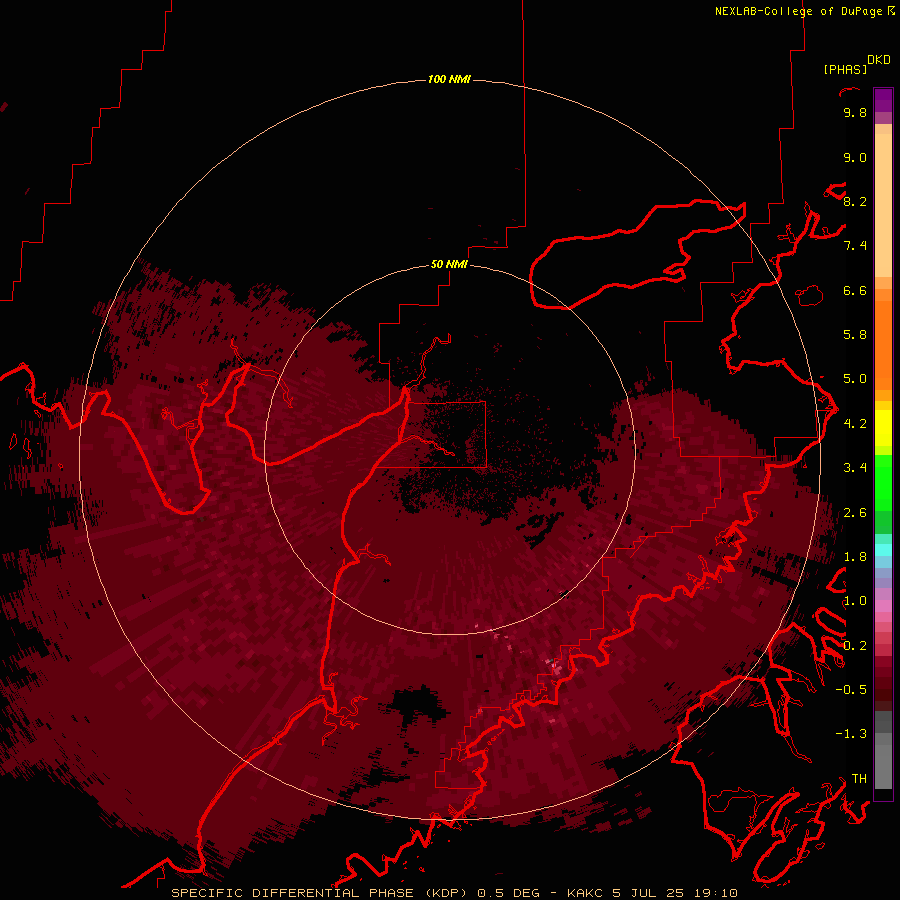Pick the pink segment of the color scale
The width and height of the screenshot is (900, 900).
point(883,606)
